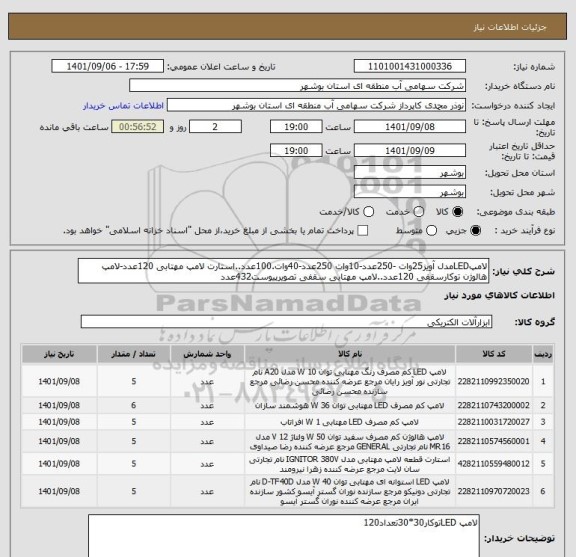Screen dimensions: 576x557
Task: Click item name لامپ کم مصرف LED مهتابی 1 W افراتاب
Action: [x=349, y=422]
